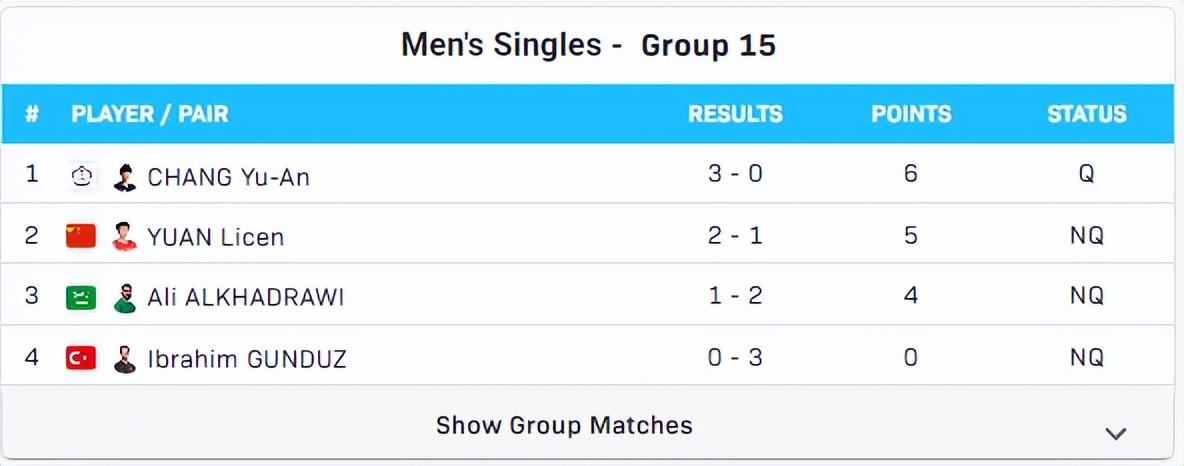Open YUAN Licen player name link
The image size is (1184, 466).
pos(215,237)
